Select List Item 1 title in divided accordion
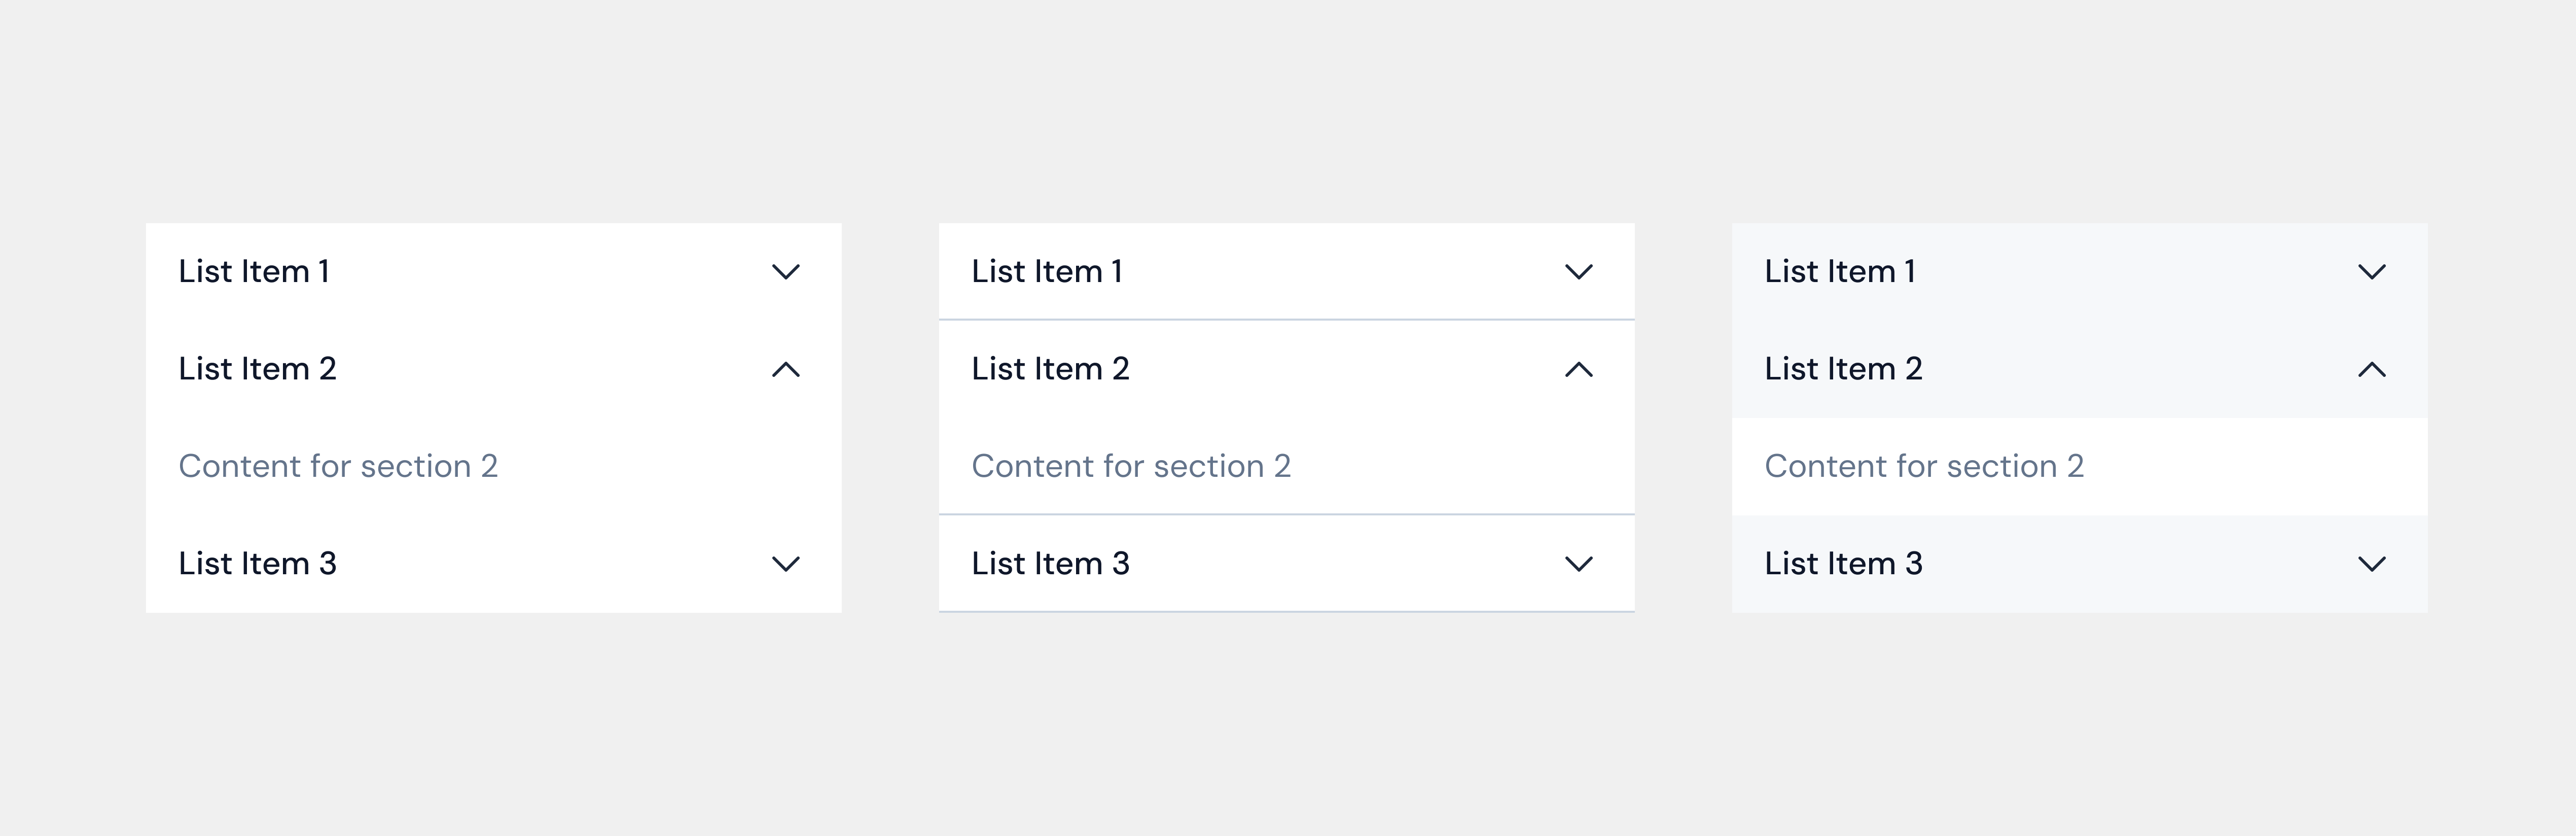The width and height of the screenshot is (2576, 836). pyautogui.click(x=1047, y=271)
